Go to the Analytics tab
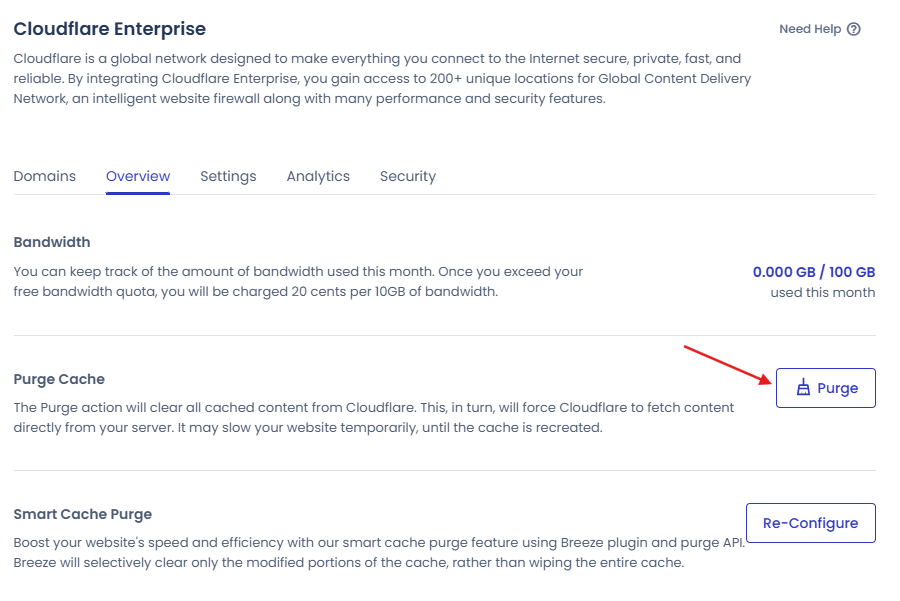Image resolution: width=900 pixels, height=601 pixels. 318,176
